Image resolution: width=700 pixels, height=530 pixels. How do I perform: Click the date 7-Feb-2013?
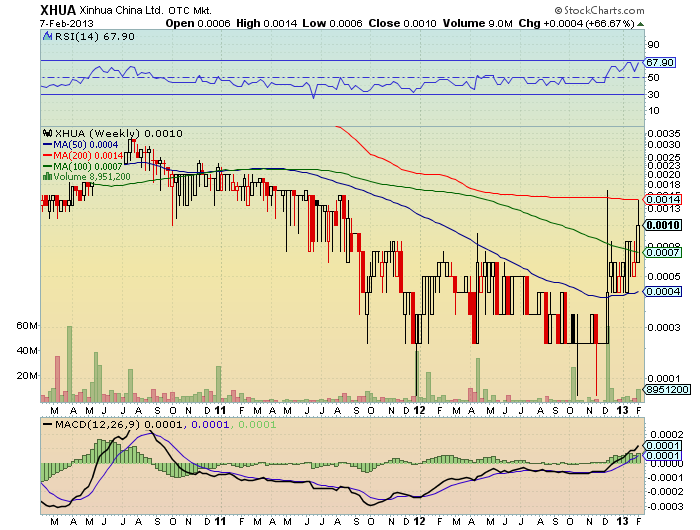[x=67, y=24]
